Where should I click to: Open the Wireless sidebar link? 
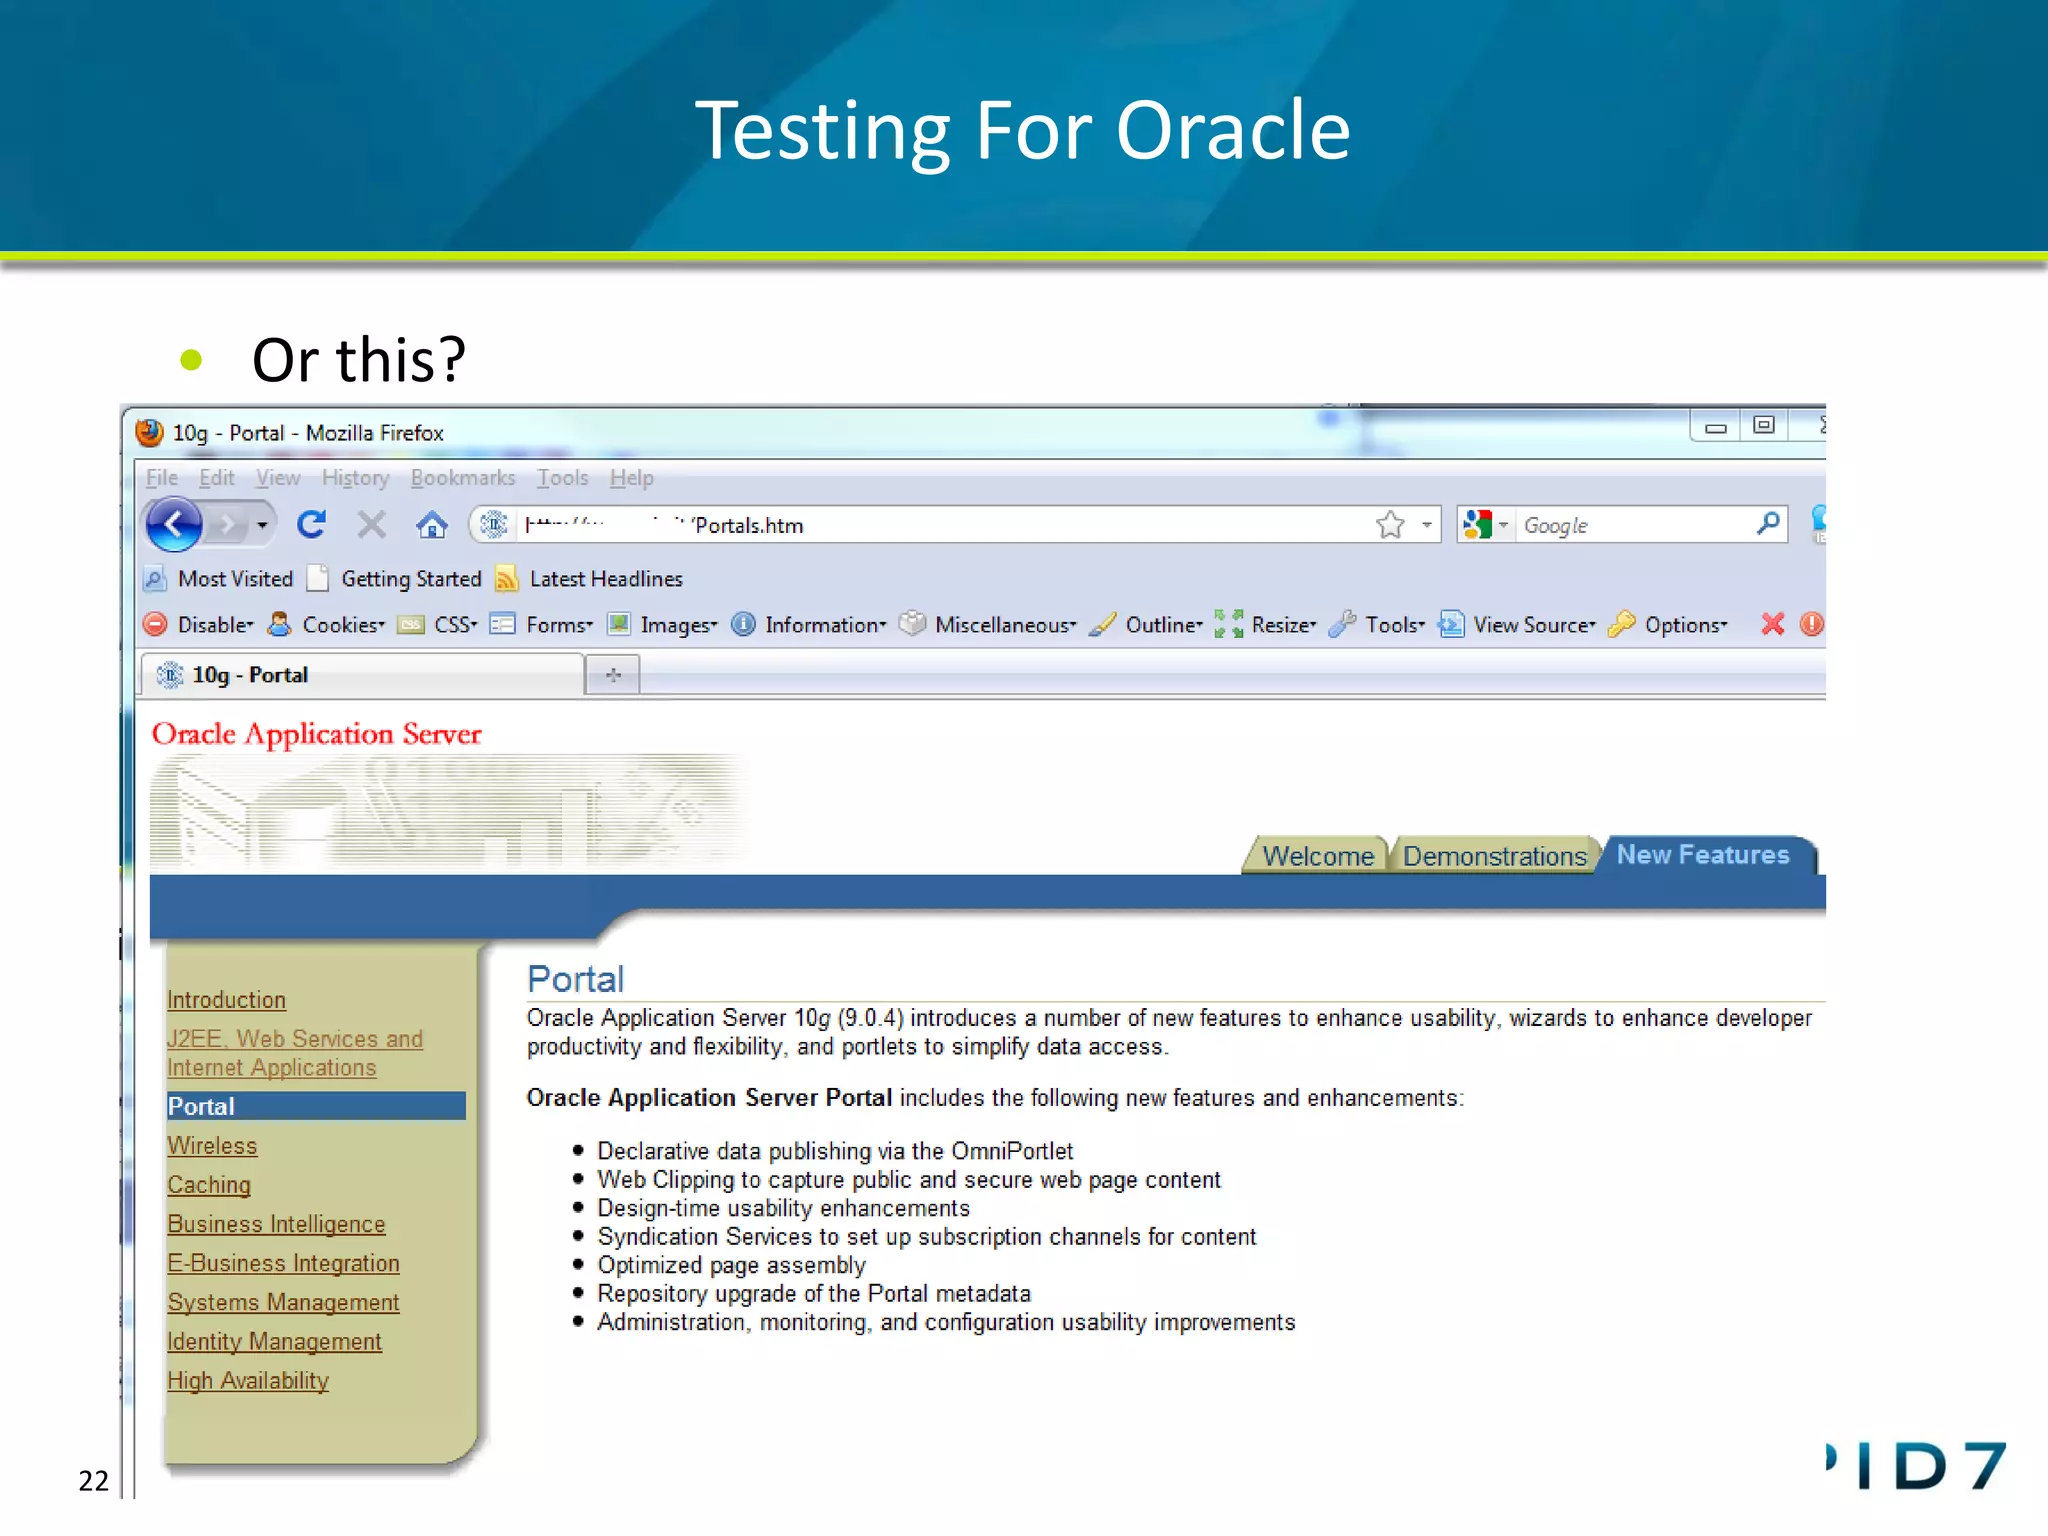212,1146
